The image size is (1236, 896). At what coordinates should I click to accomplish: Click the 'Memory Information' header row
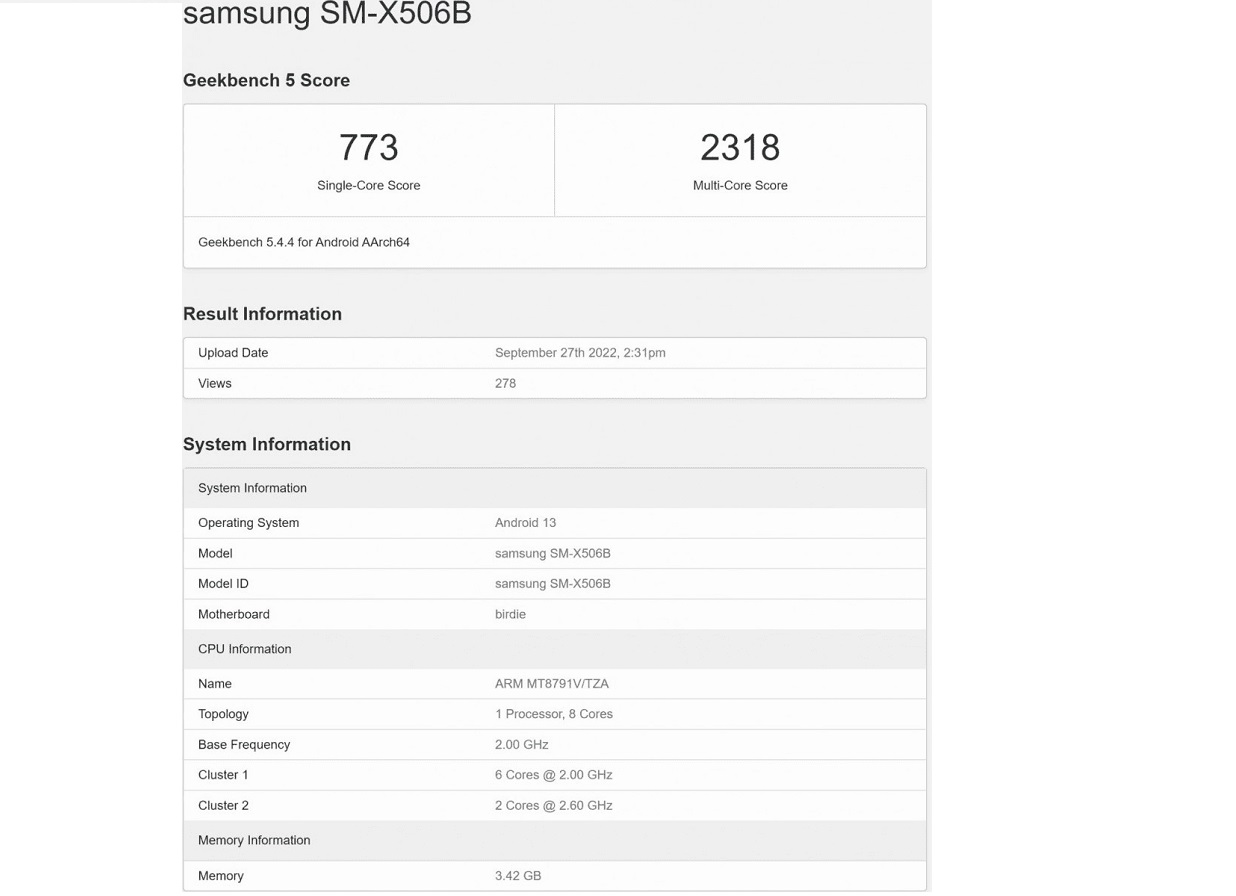(555, 840)
